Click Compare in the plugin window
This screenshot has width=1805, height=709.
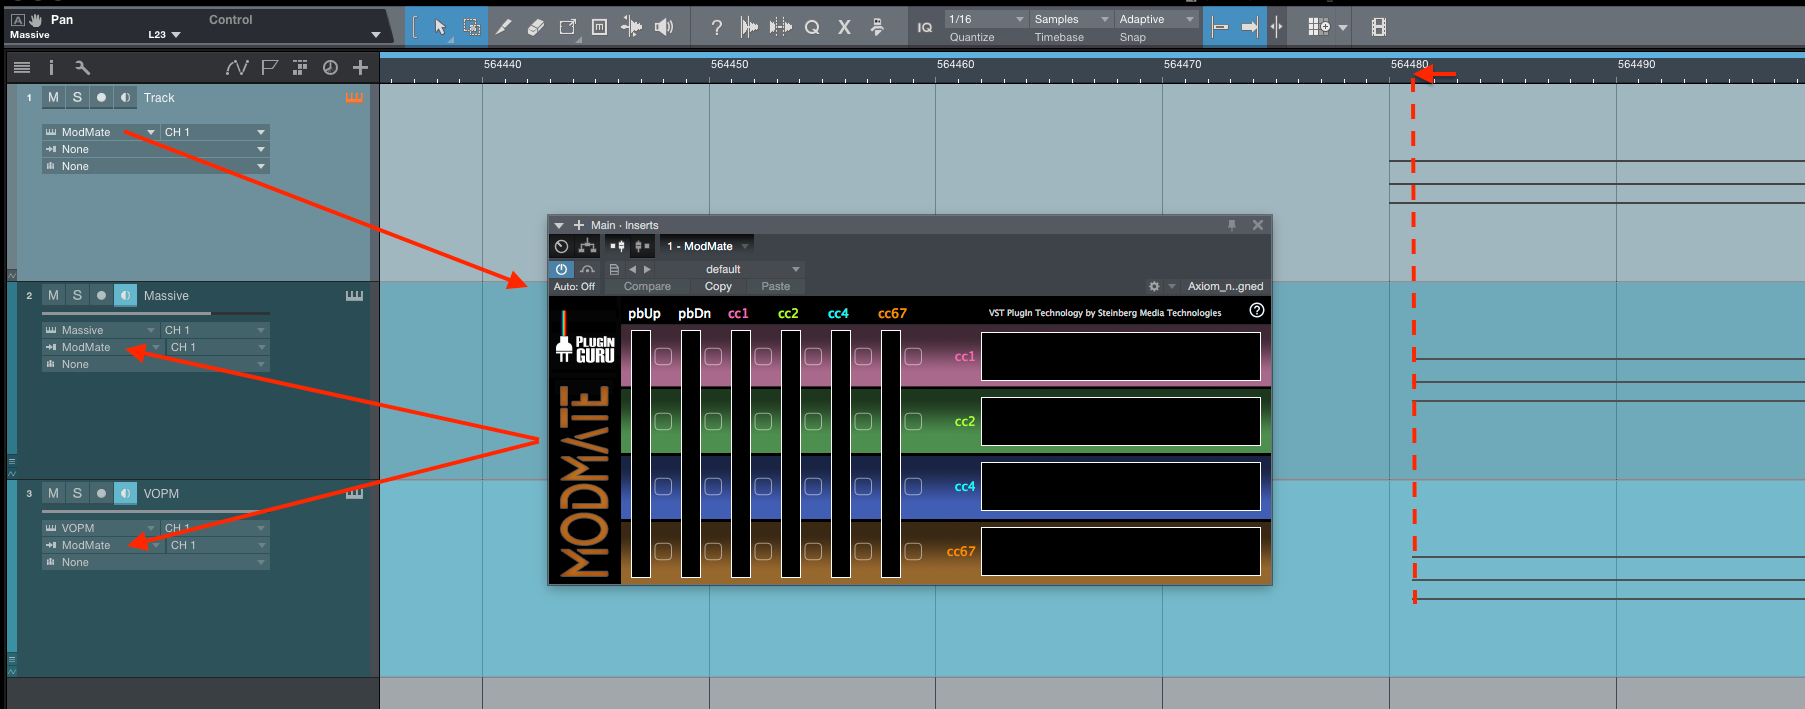pyautogui.click(x=647, y=286)
